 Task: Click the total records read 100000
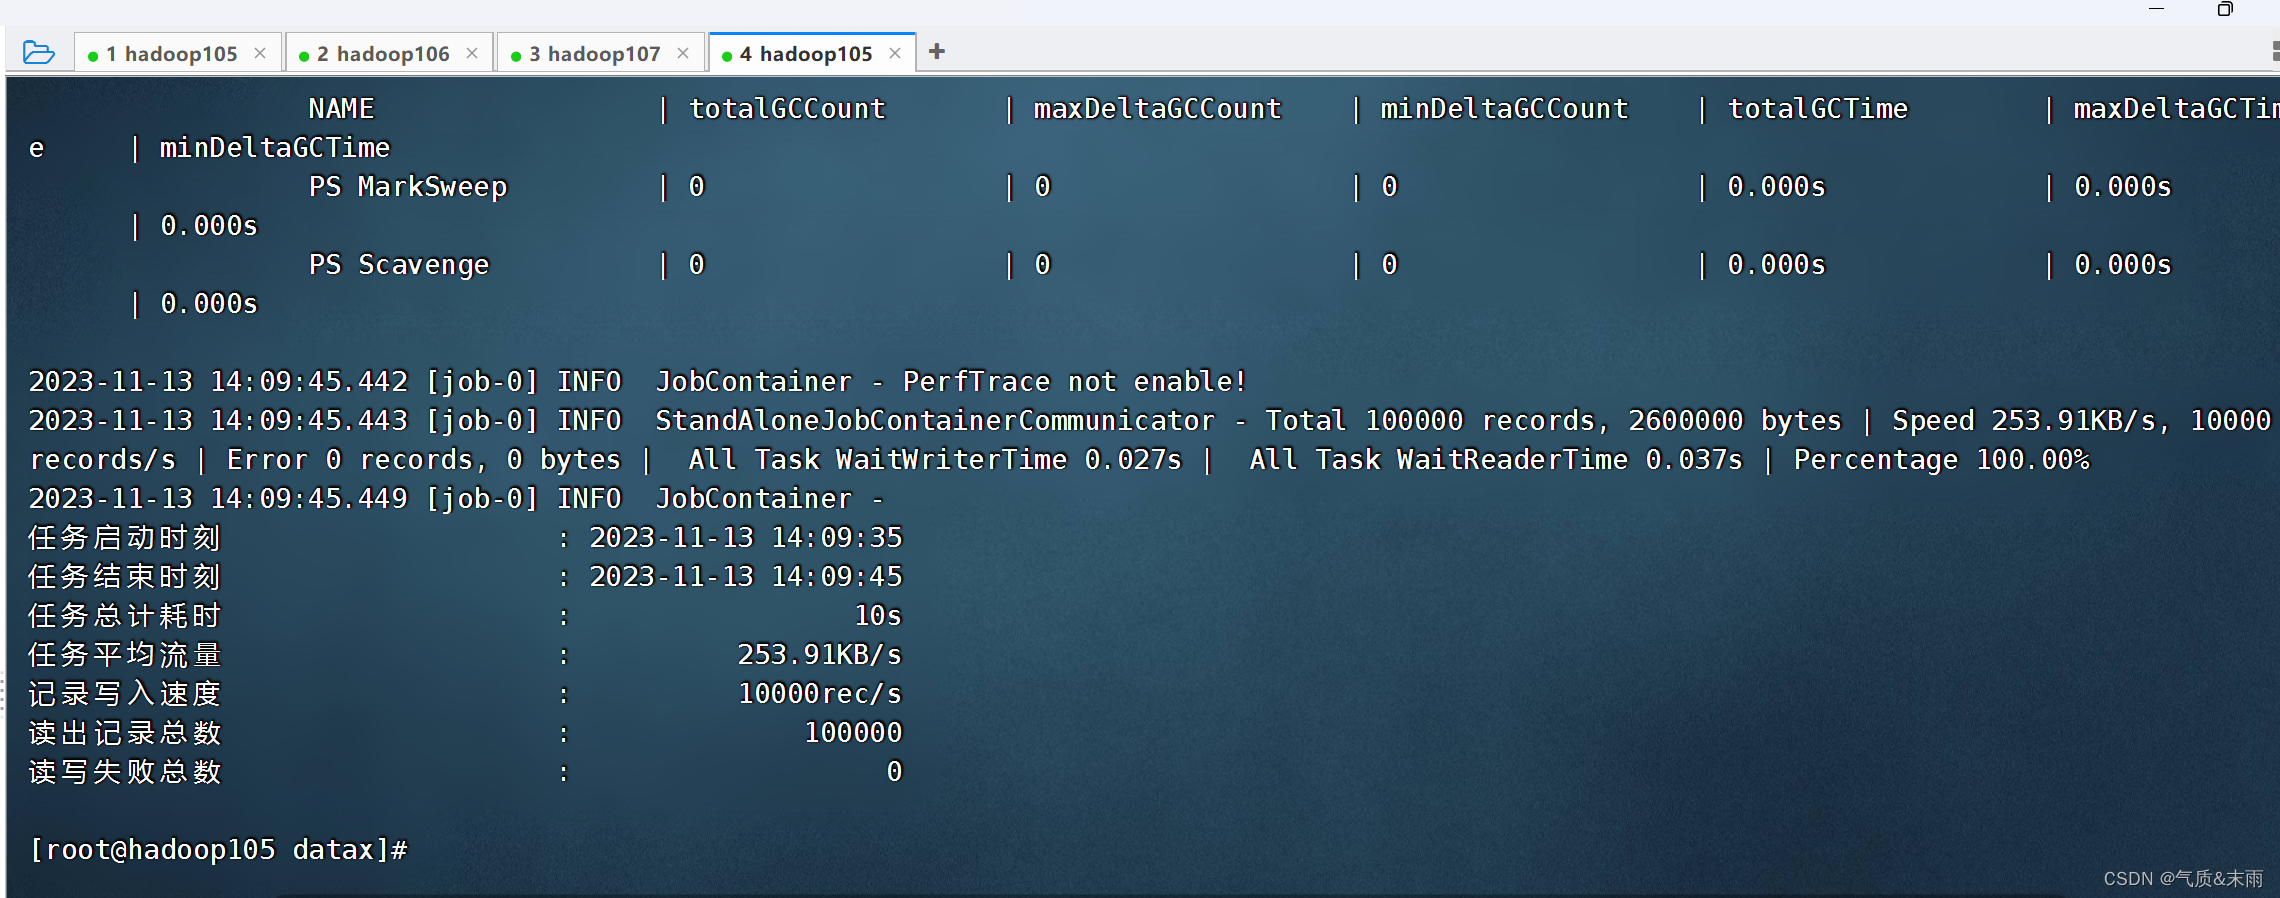(x=853, y=732)
